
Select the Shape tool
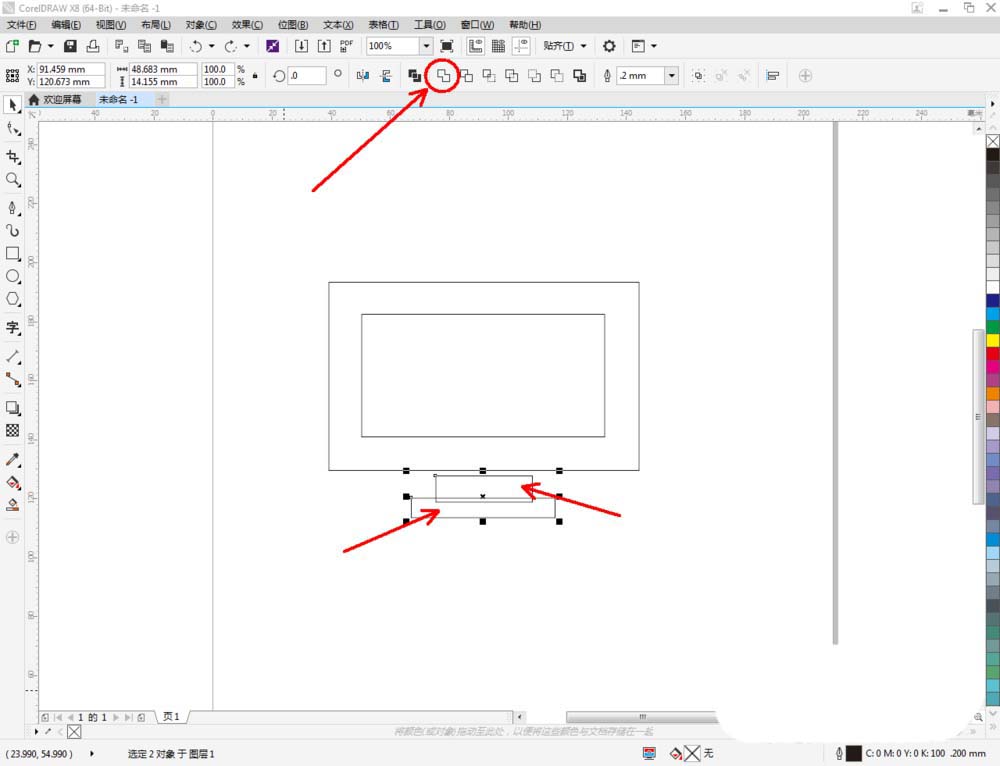tap(13, 129)
